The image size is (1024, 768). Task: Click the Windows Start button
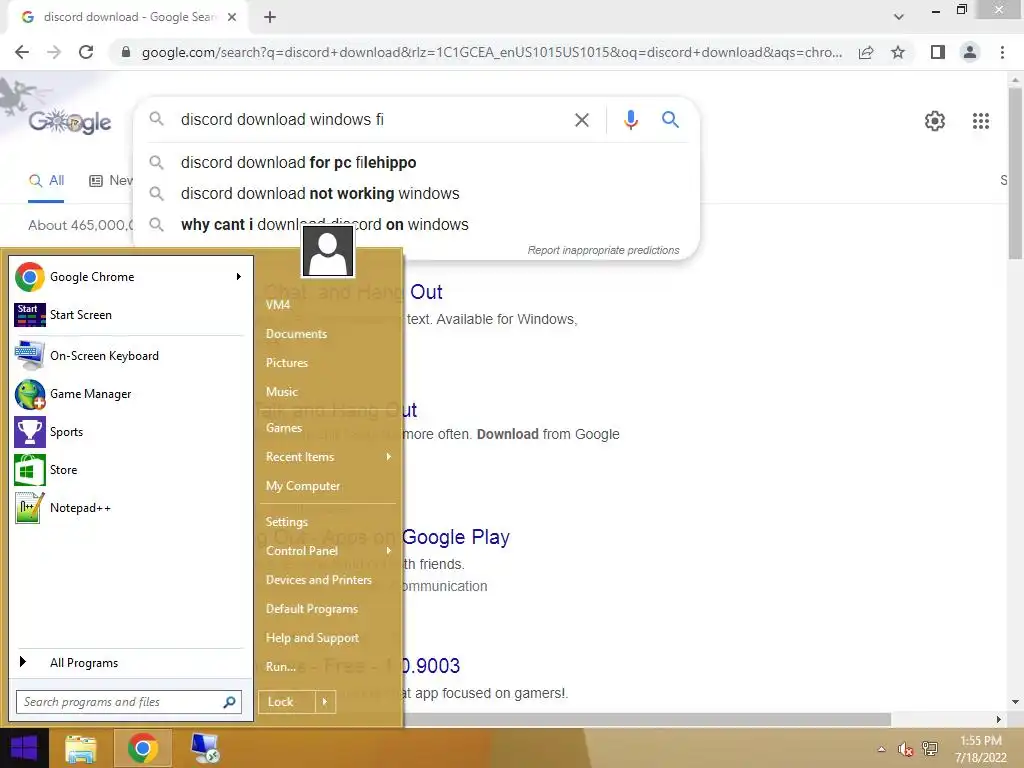24,748
